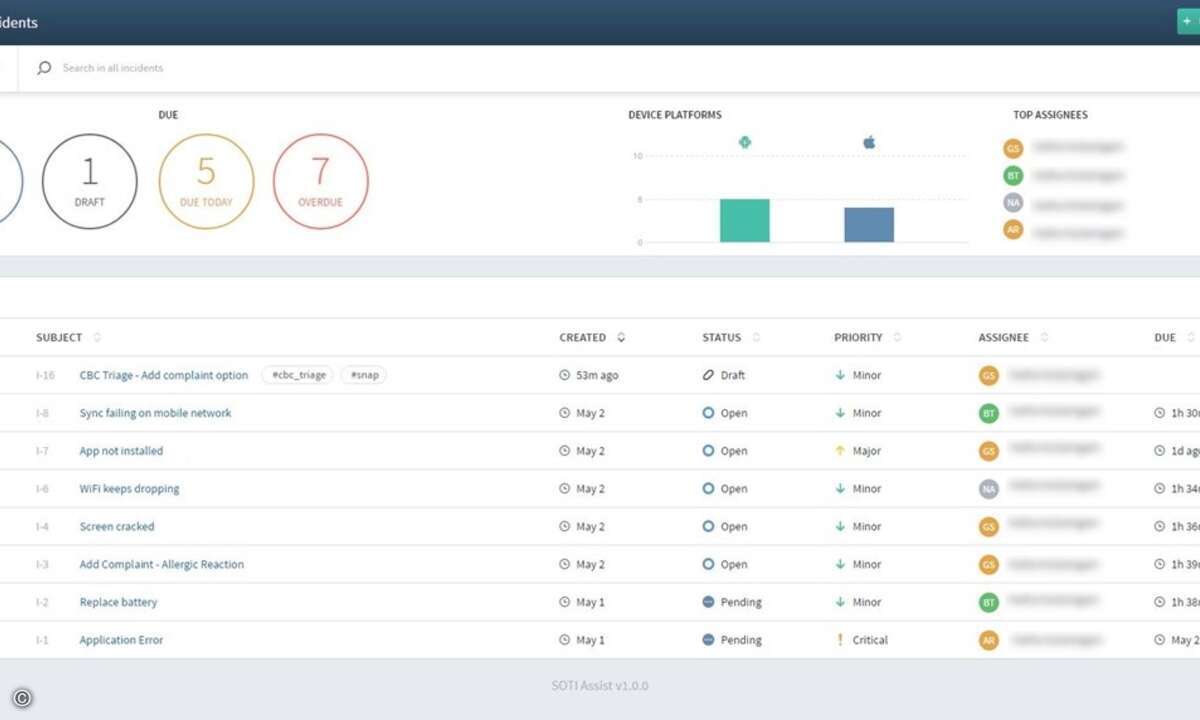Screen dimensions: 1200x720
Task: Select the Draft counter circle
Action: pos(90,181)
